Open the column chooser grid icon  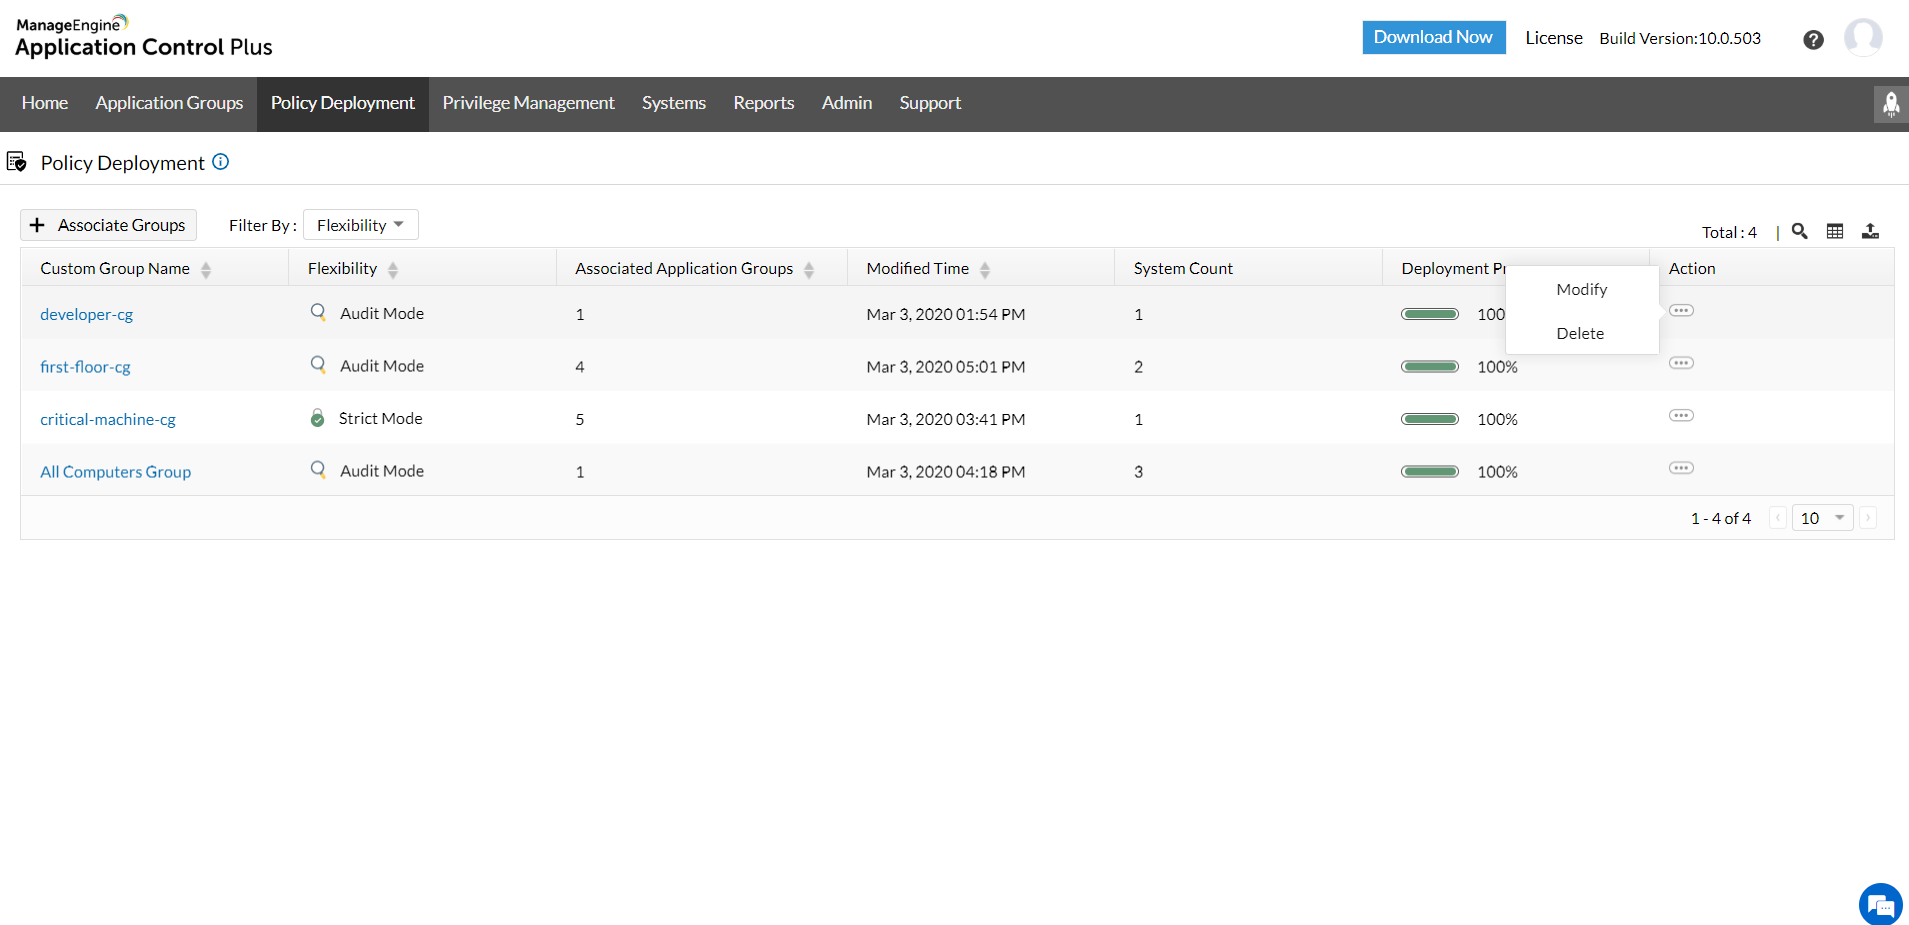(1835, 231)
